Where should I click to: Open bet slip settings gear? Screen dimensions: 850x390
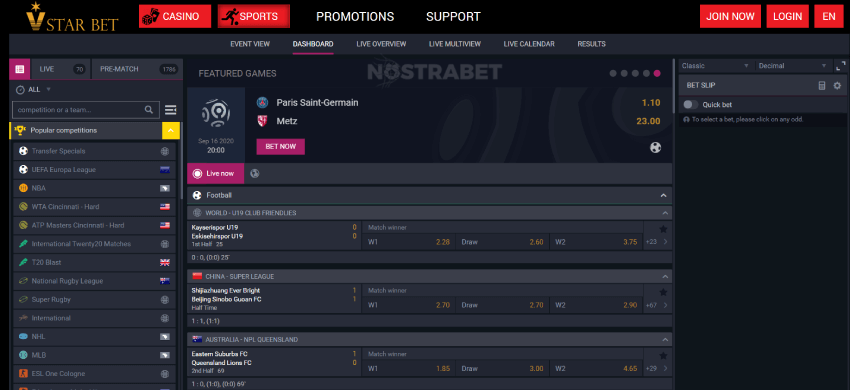pos(837,86)
